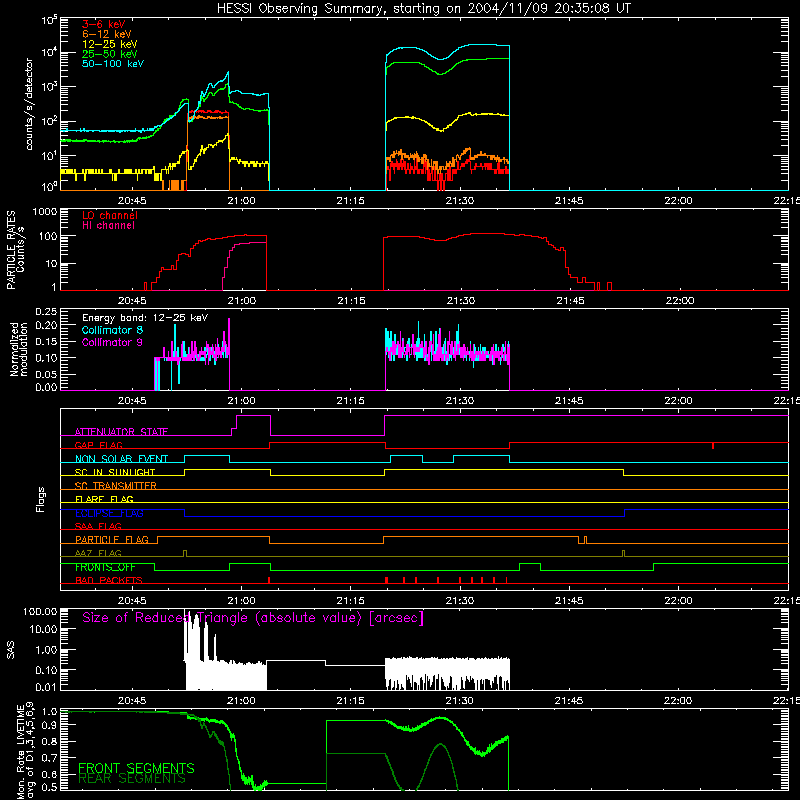Click the A47 FLAG label
Screen dimensions: 800x800
[98, 553]
